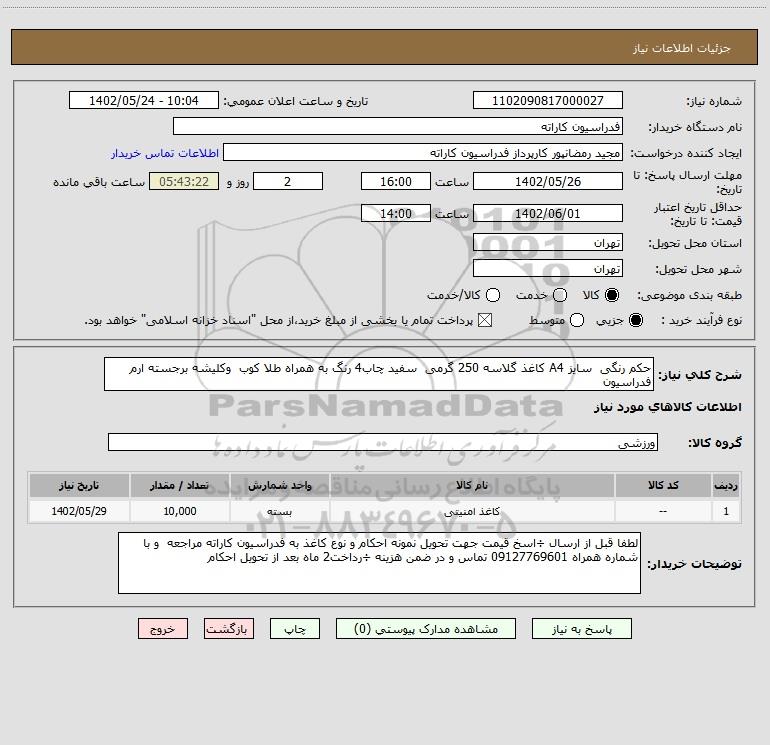Click the نام کالا column header
The image size is (770, 745).
(479, 484)
